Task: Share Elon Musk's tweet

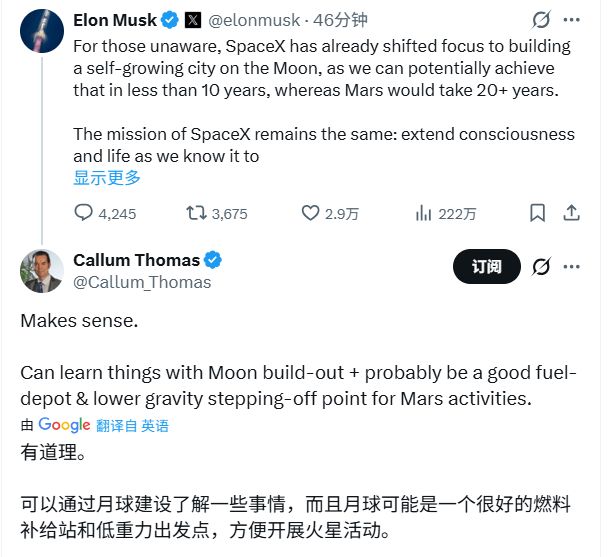Action: (572, 213)
